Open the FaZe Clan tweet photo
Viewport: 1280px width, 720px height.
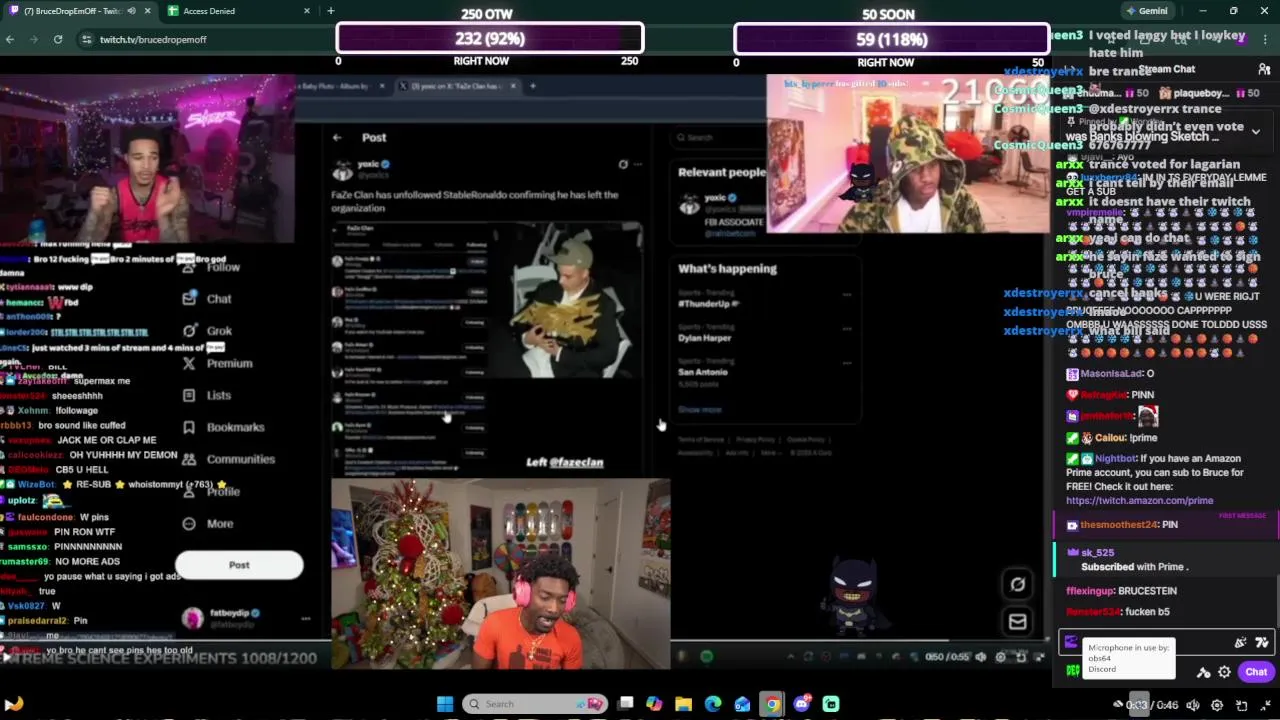567,300
